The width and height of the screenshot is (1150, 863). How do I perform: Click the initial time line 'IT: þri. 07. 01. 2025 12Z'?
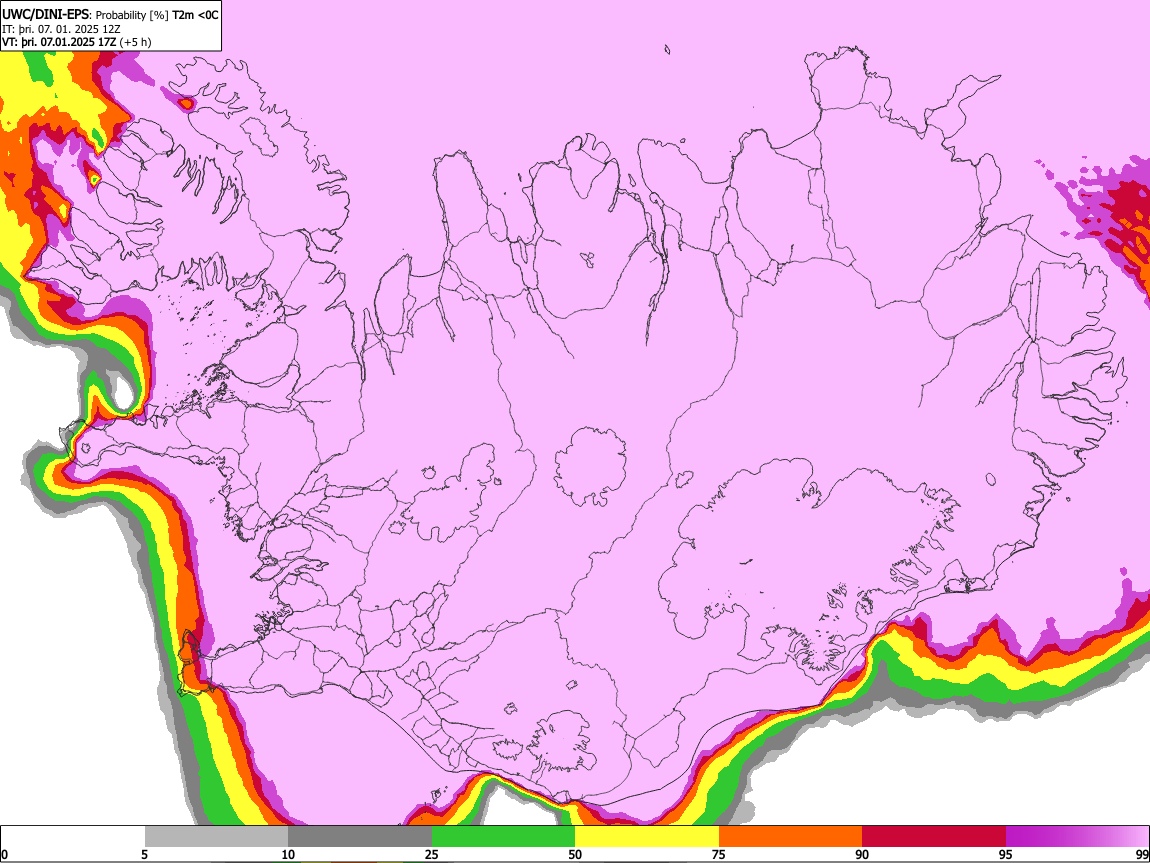tap(61, 29)
